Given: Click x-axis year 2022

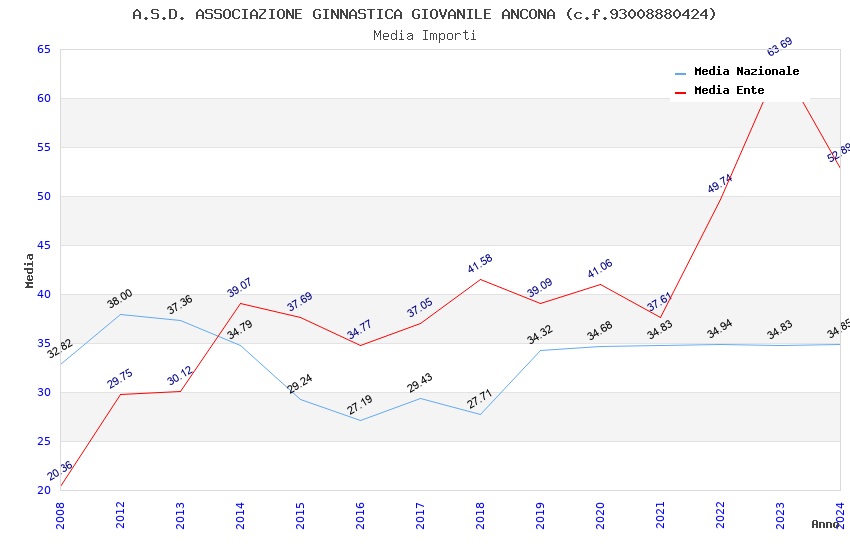Looking at the screenshot, I should pos(720,515).
